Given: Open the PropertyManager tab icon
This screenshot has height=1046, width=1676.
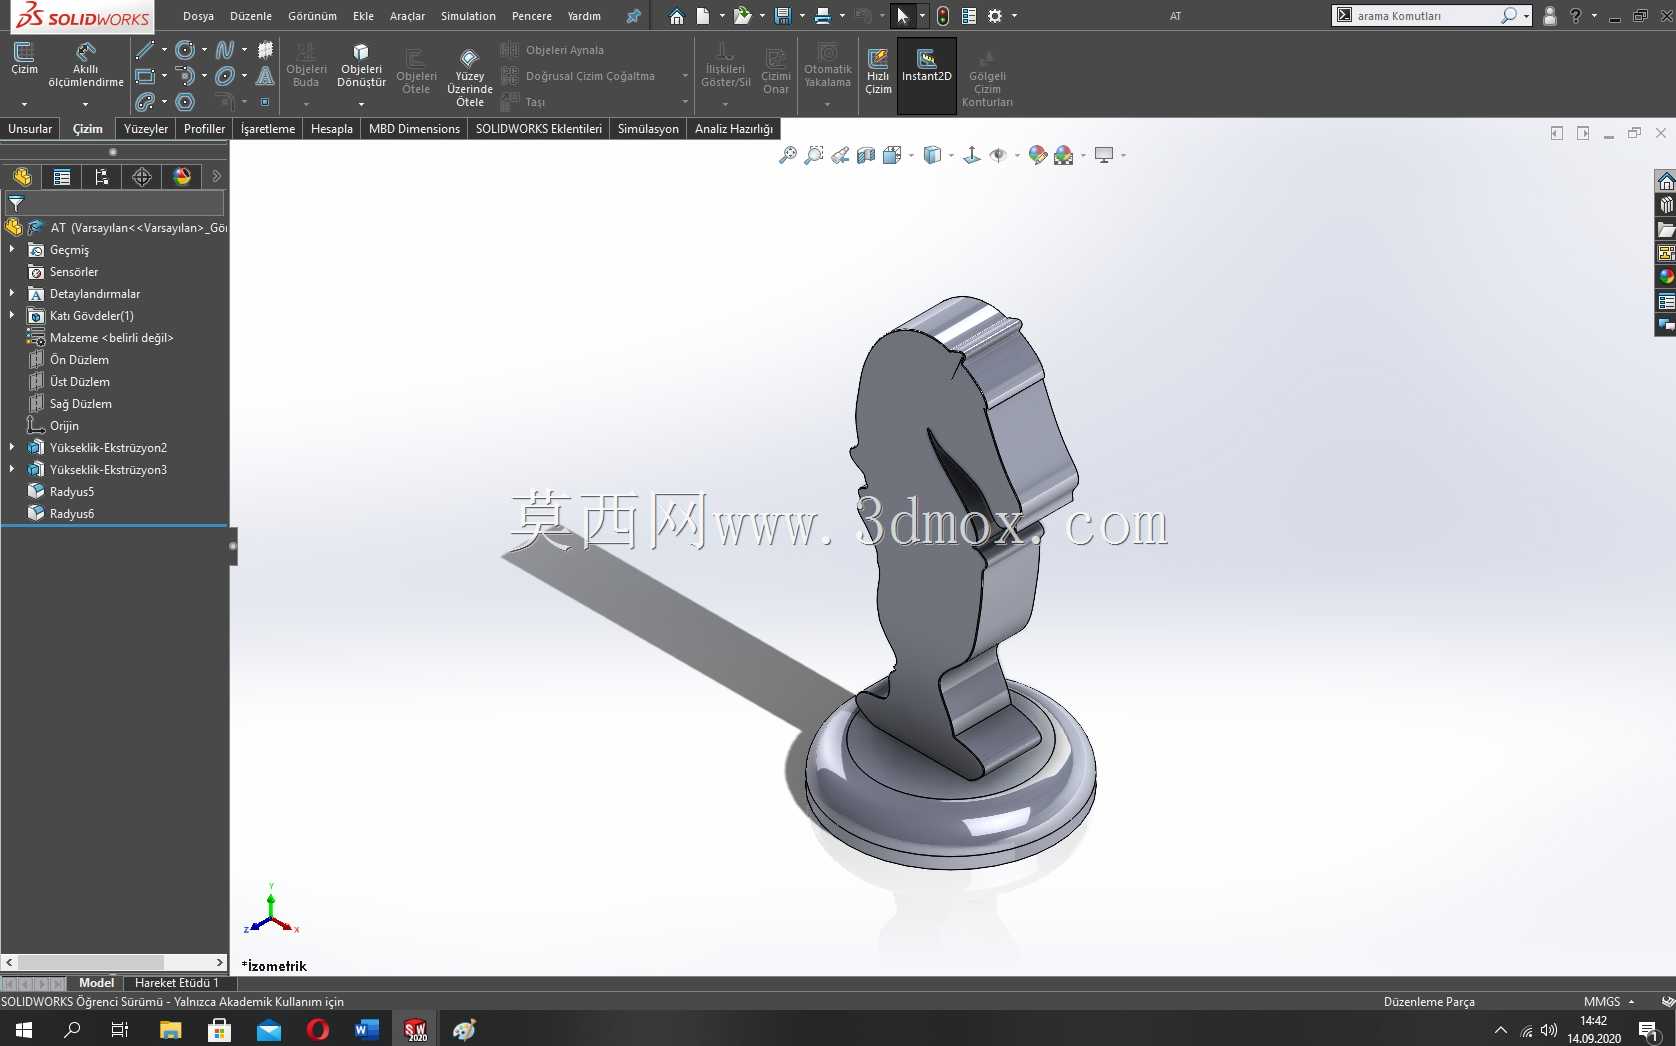Looking at the screenshot, I should [62, 177].
